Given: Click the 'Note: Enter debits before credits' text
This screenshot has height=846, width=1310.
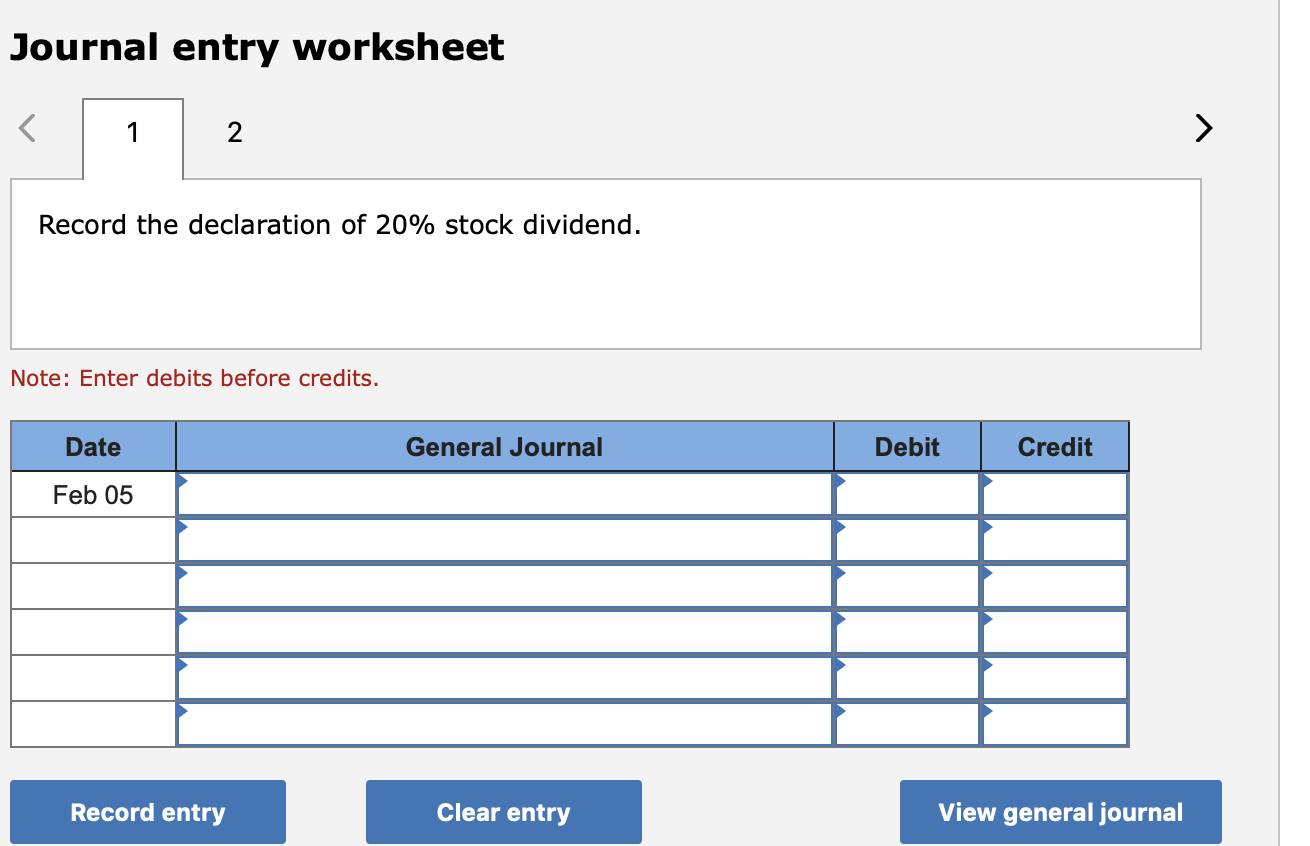Looking at the screenshot, I should point(195,378).
